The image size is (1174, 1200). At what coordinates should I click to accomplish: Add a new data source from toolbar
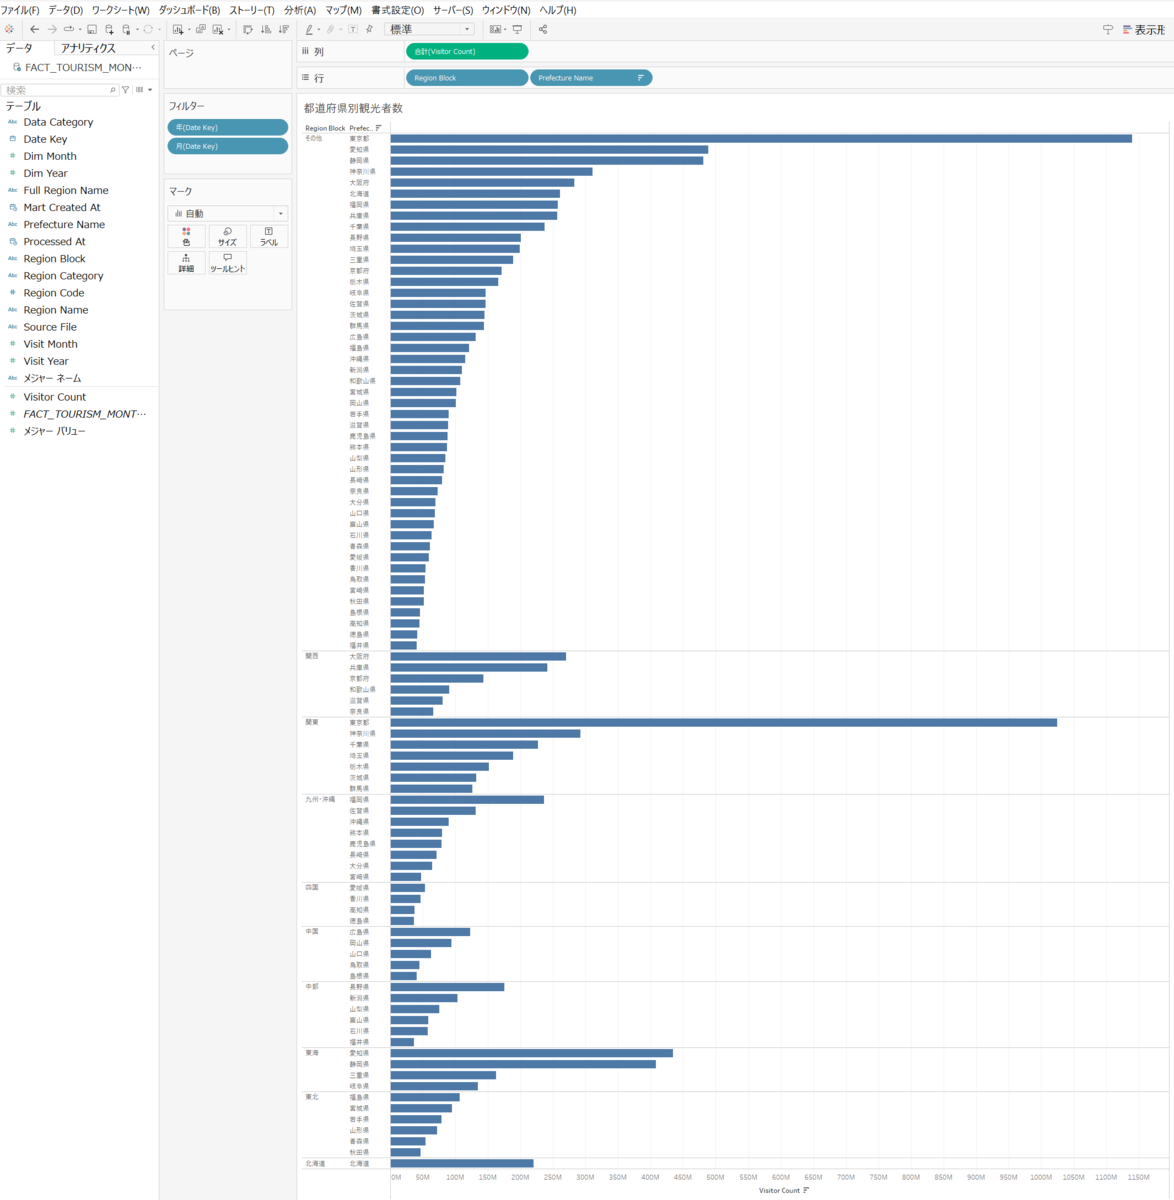pyautogui.click(x=109, y=29)
